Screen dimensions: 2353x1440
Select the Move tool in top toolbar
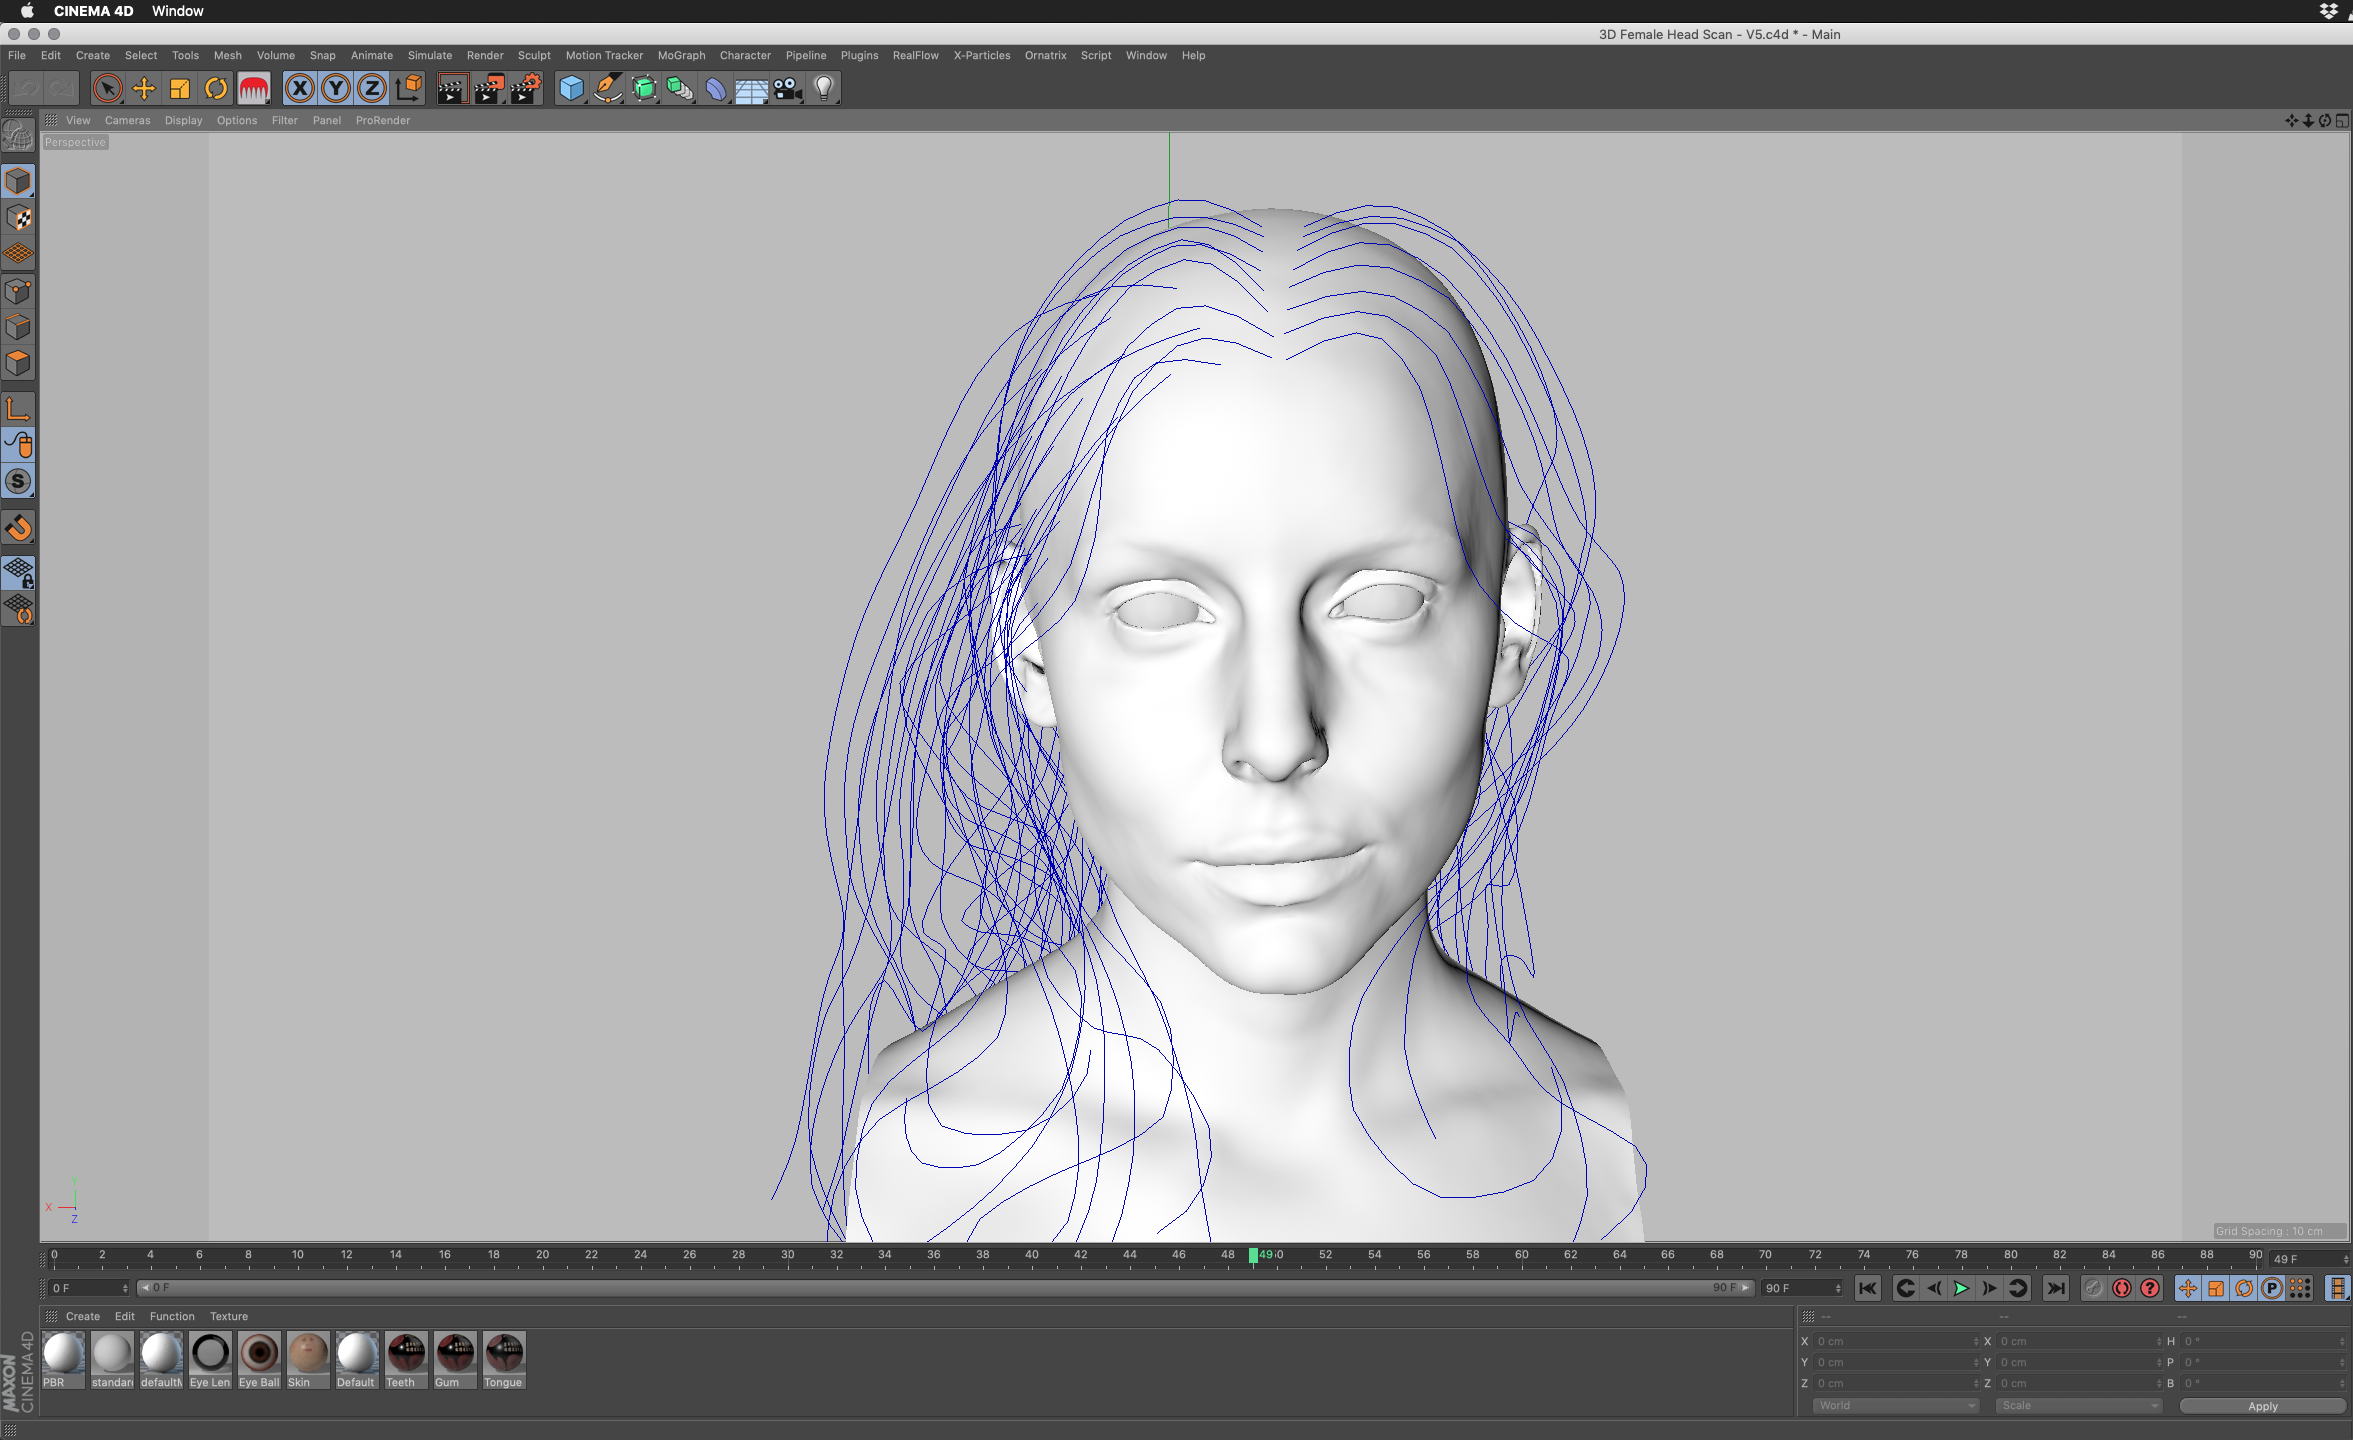click(x=144, y=89)
